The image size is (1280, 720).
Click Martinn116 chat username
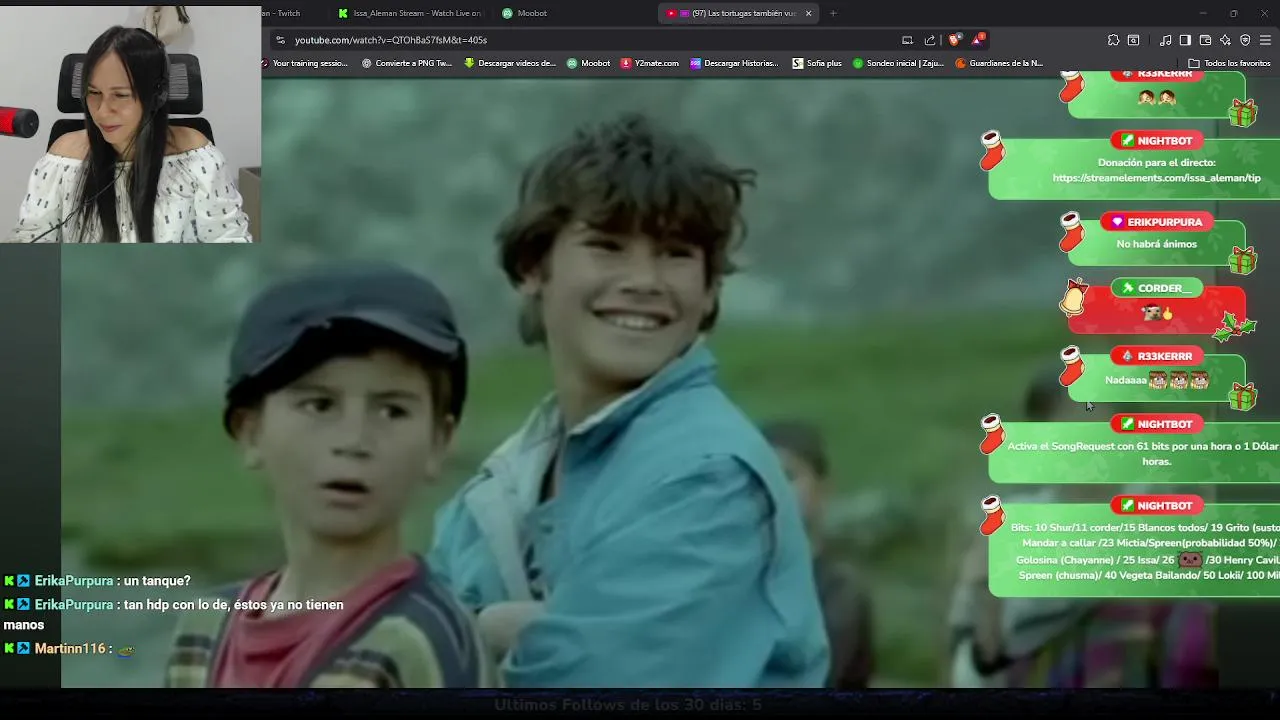tap(70, 649)
